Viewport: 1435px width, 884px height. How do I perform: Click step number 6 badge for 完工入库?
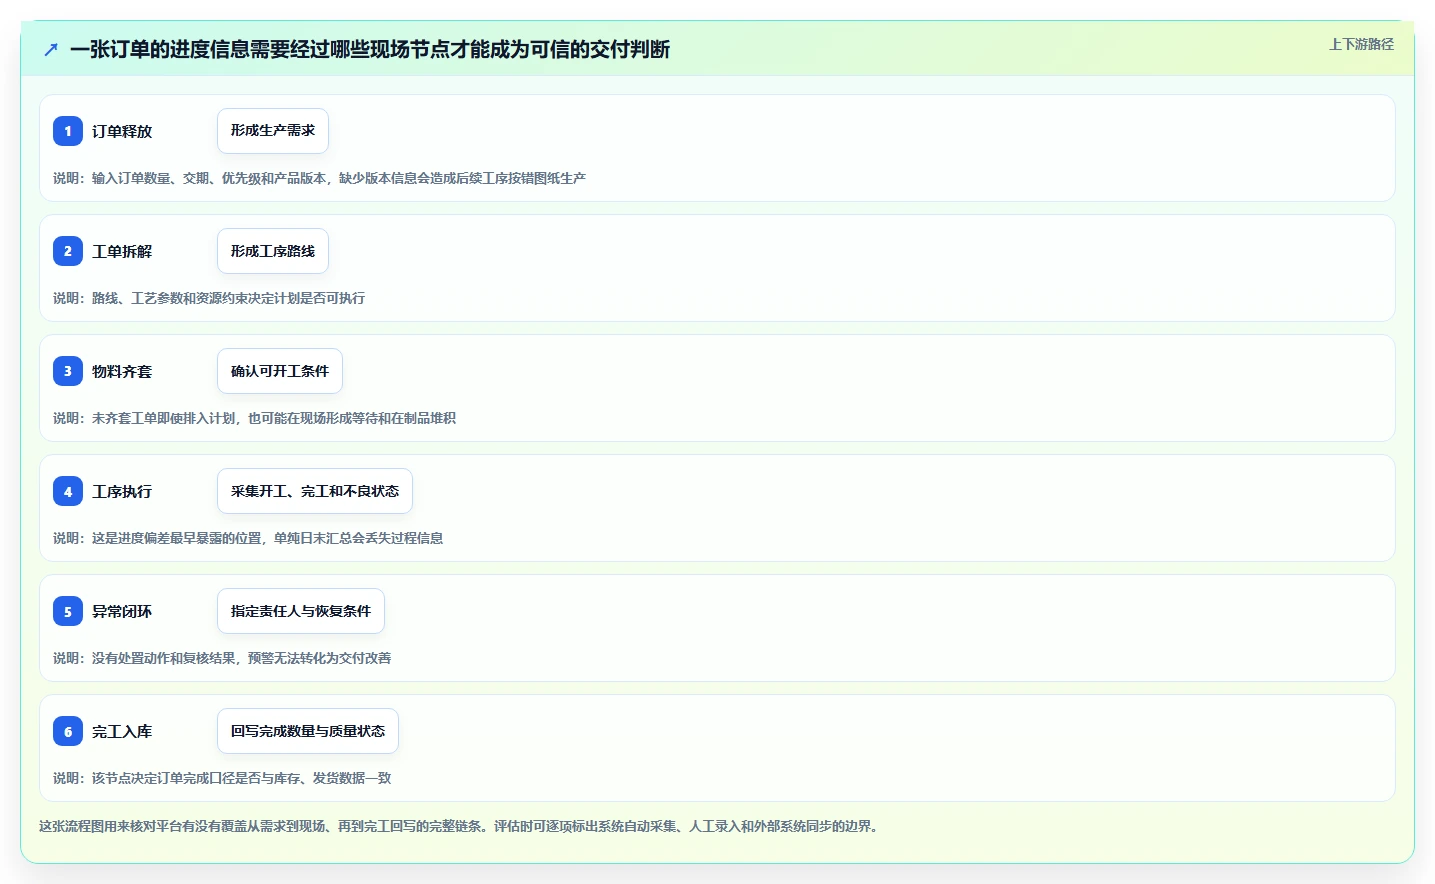pos(68,731)
